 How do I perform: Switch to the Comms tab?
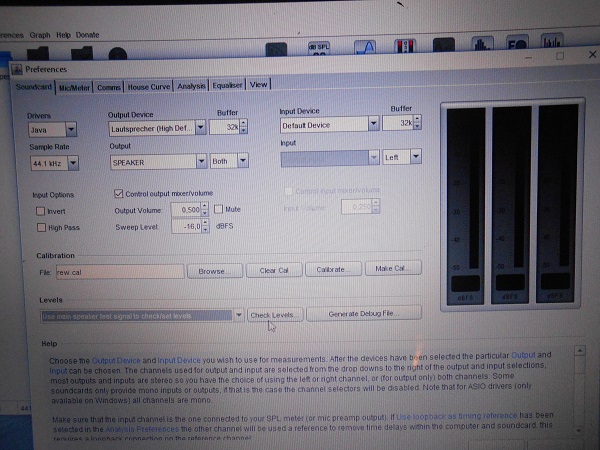point(109,87)
